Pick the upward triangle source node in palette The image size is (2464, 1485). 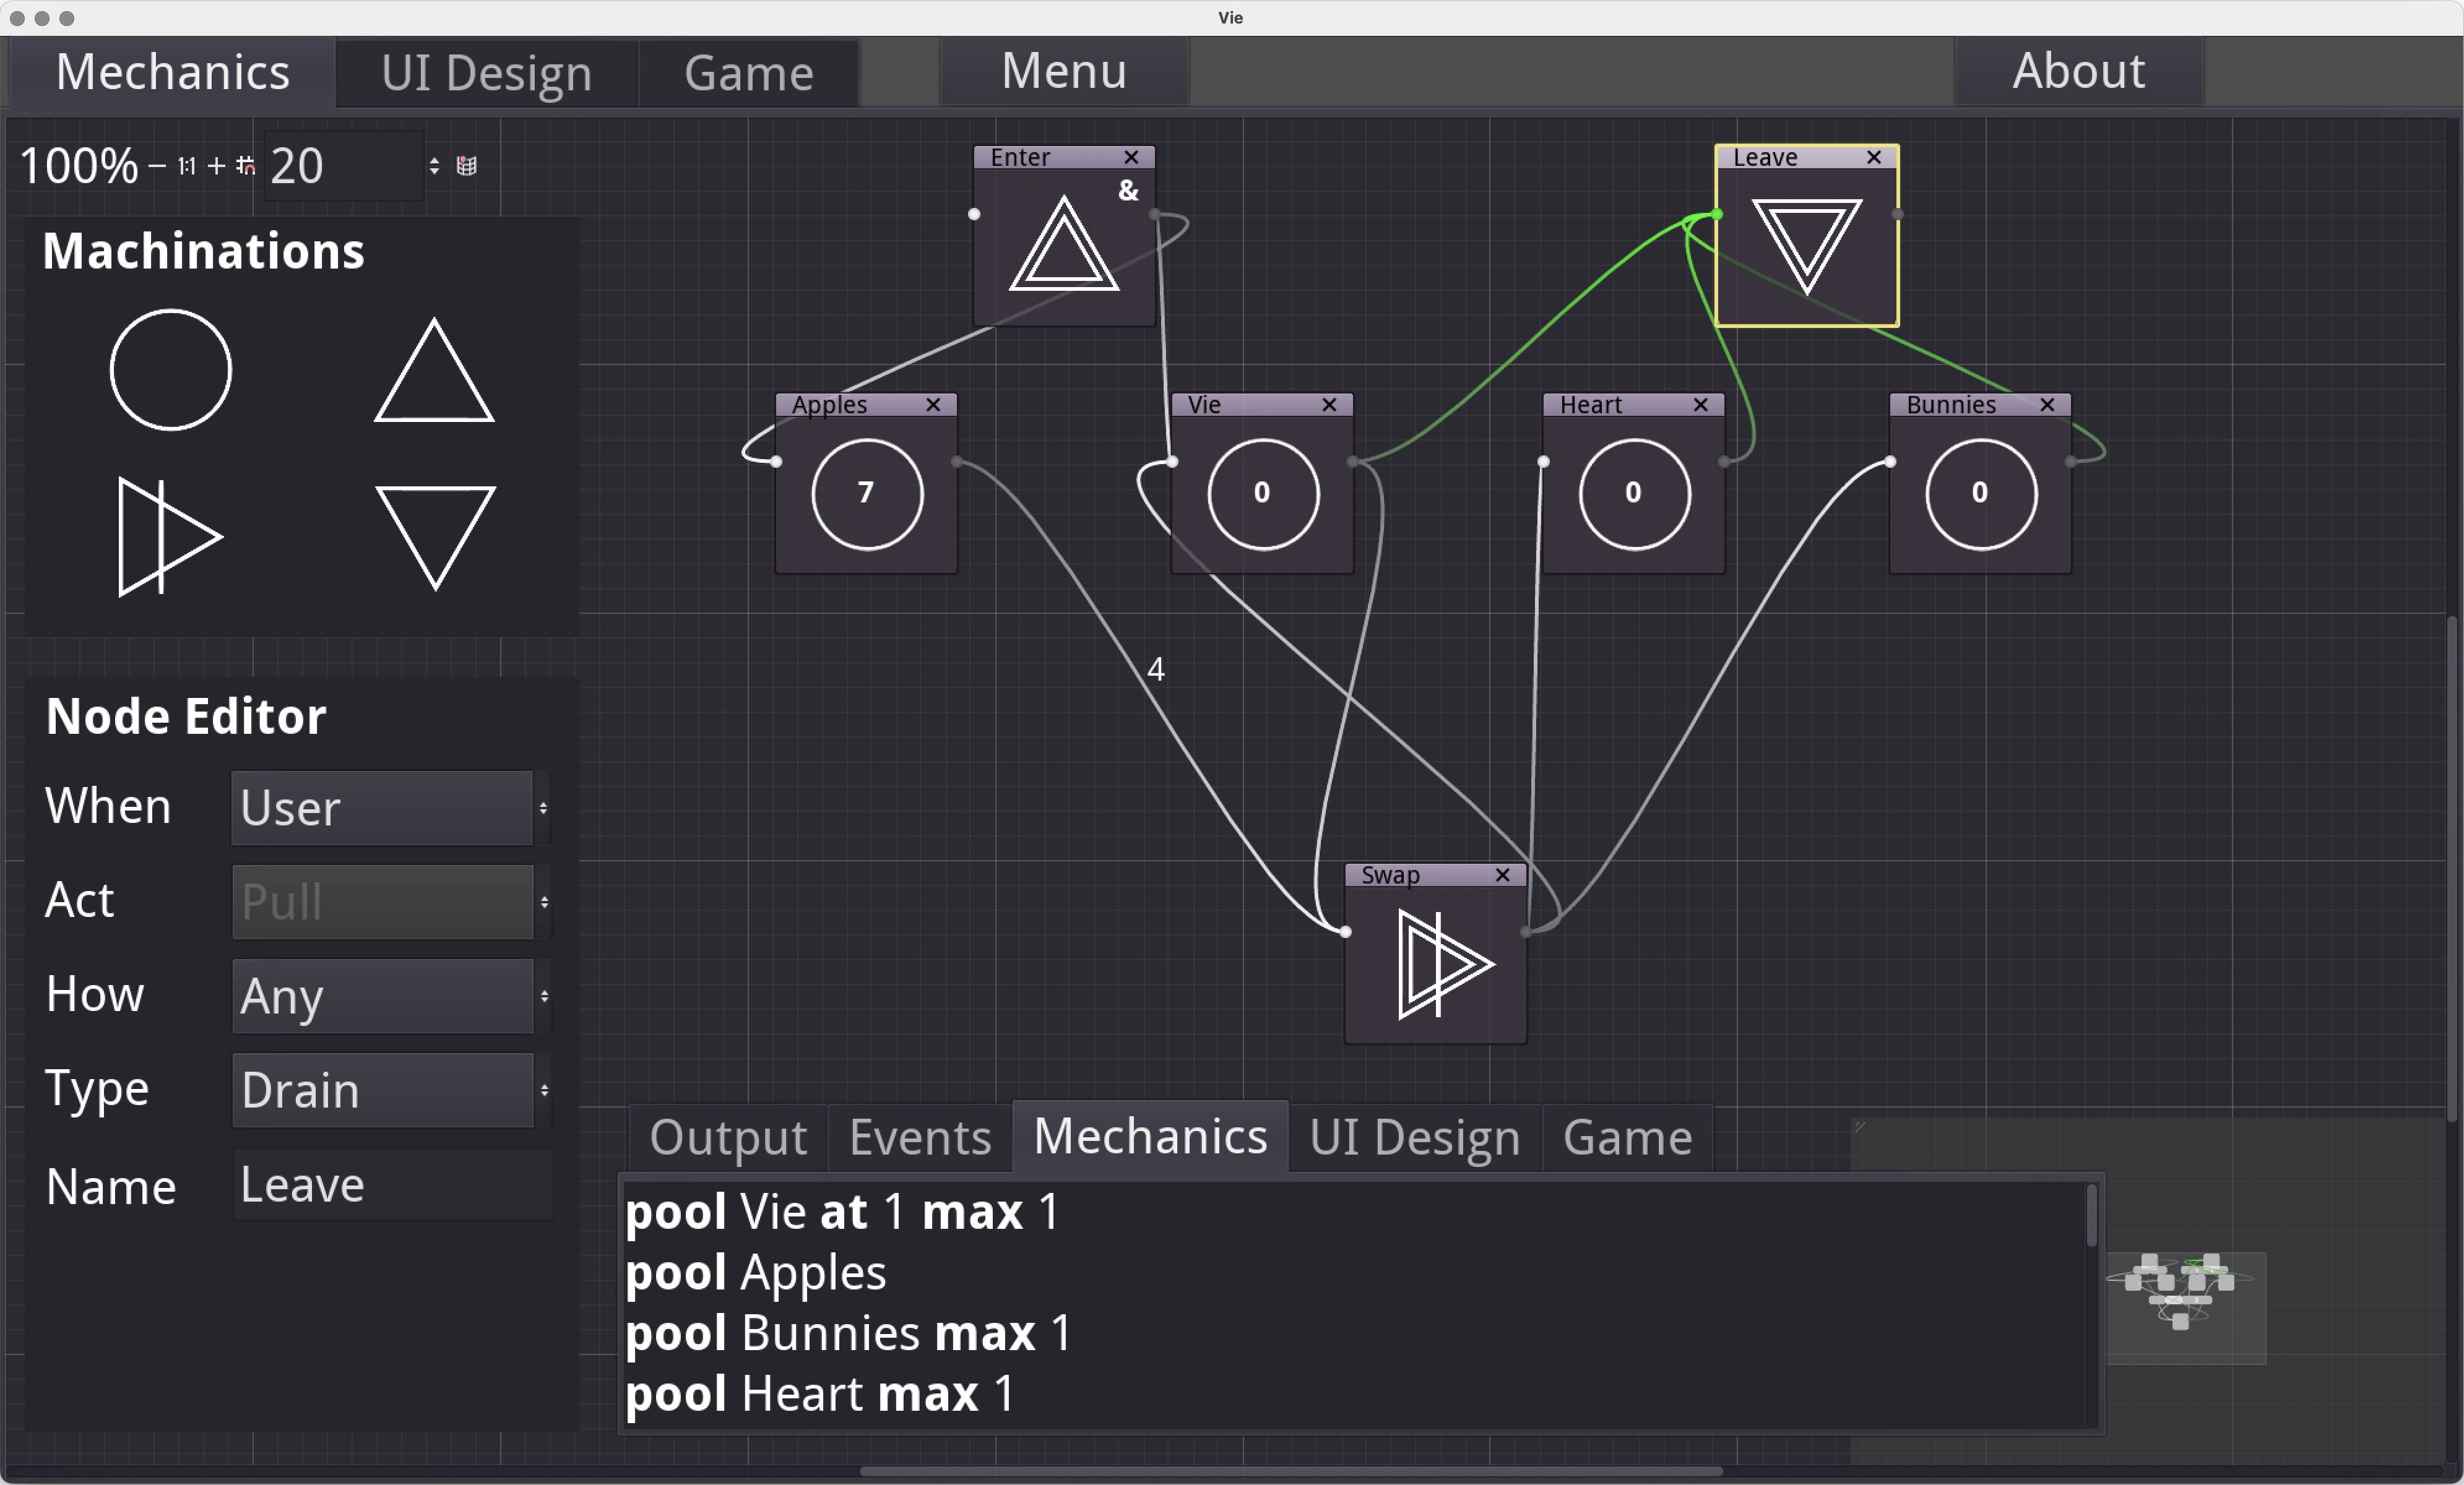coord(434,371)
